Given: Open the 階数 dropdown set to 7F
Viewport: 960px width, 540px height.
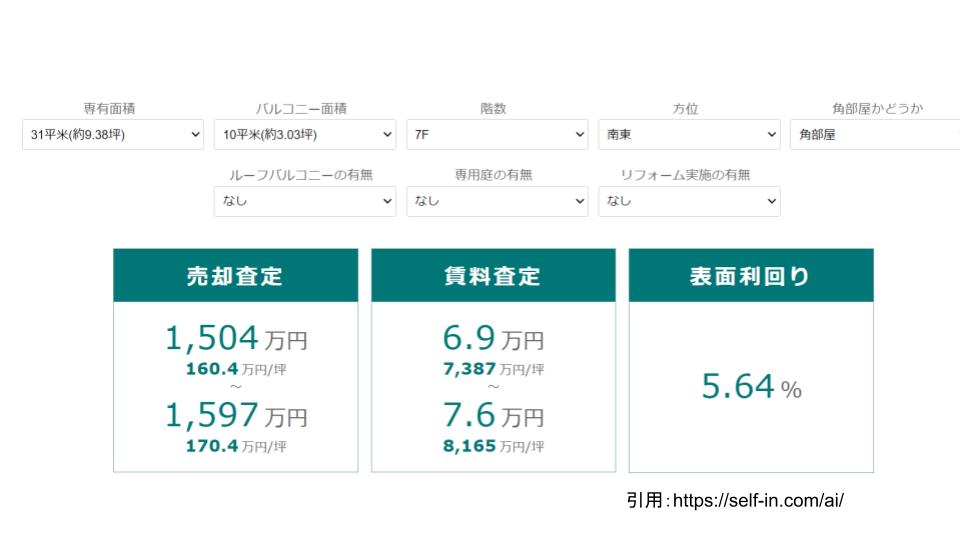Looking at the screenshot, I should (x=497, y=134).
